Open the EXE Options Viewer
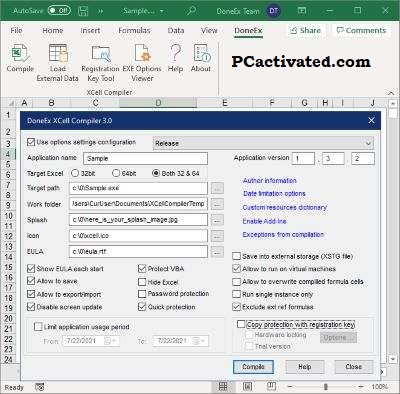 point(142,63)
